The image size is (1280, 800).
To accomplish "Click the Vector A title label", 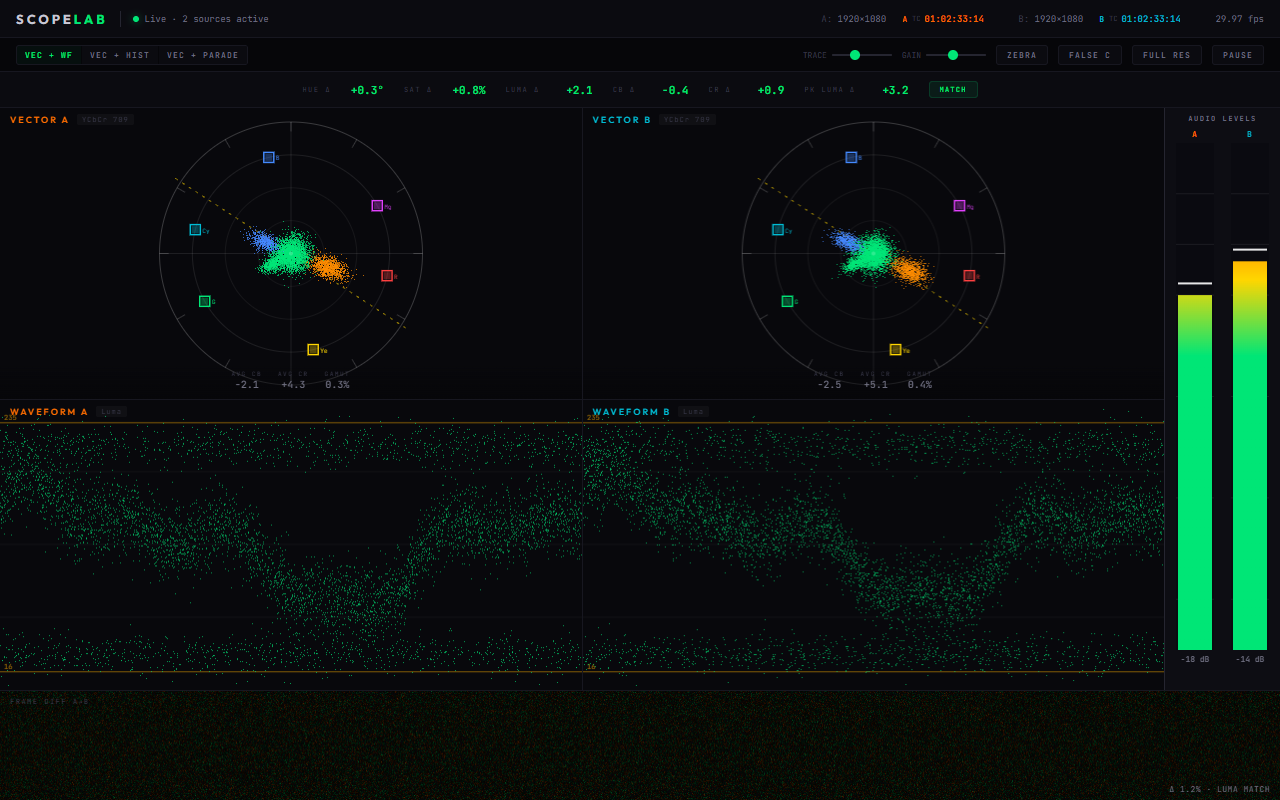I will tap(40, 120).
